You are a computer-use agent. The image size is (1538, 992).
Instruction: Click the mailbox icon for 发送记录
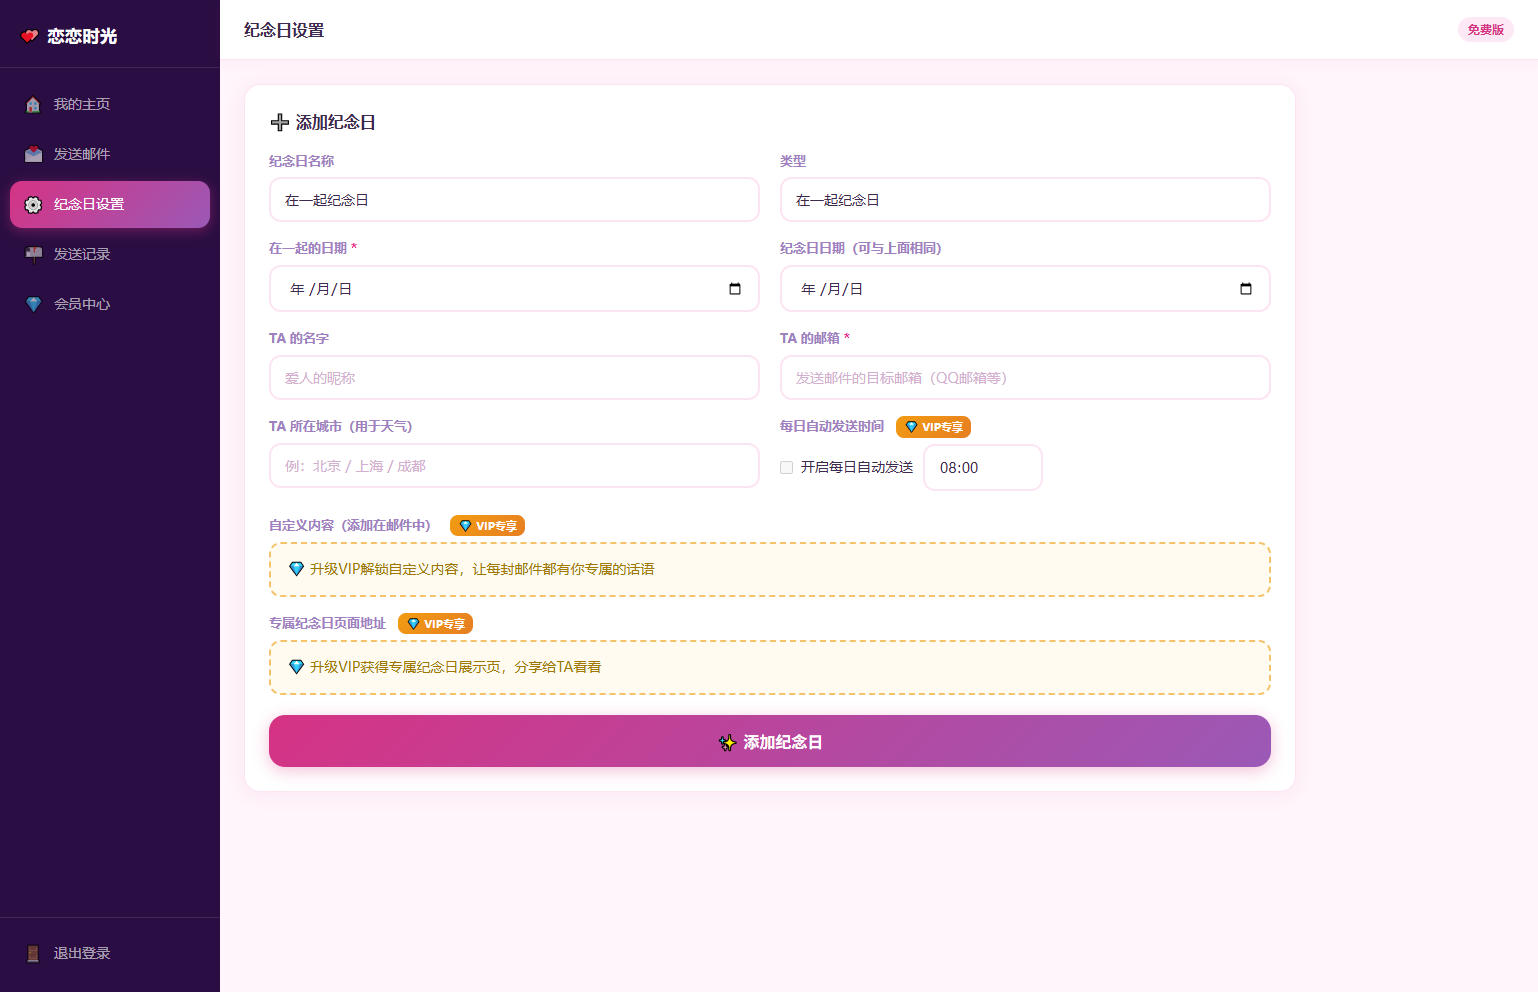click(33, 254)
